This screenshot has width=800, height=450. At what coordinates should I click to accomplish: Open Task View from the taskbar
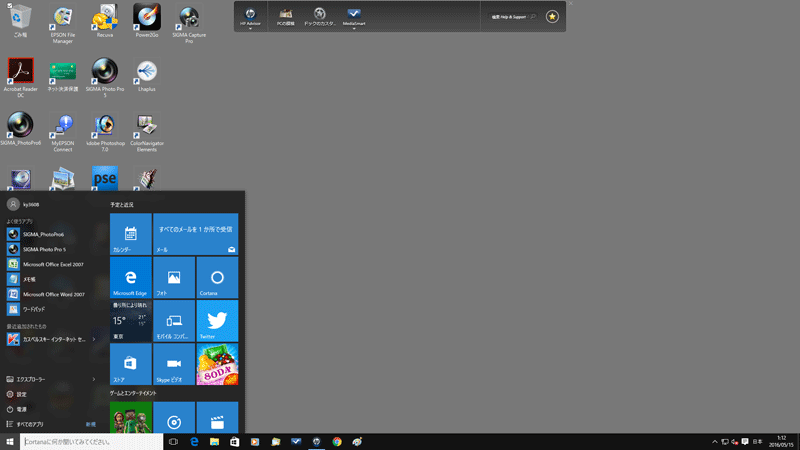173,442
